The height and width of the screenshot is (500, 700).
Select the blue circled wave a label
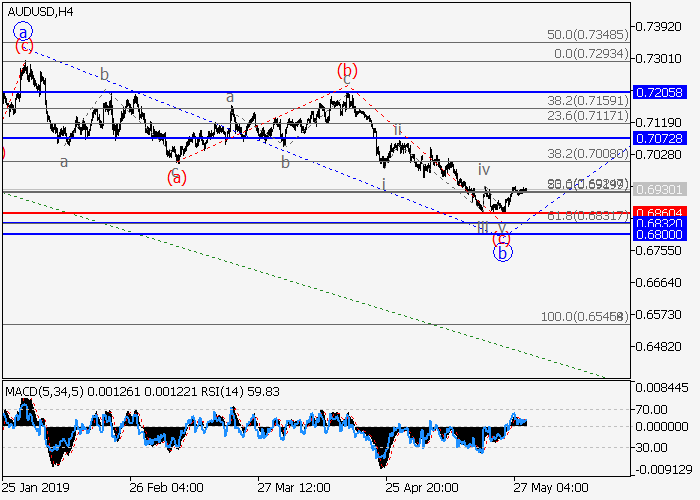[24, 32]
